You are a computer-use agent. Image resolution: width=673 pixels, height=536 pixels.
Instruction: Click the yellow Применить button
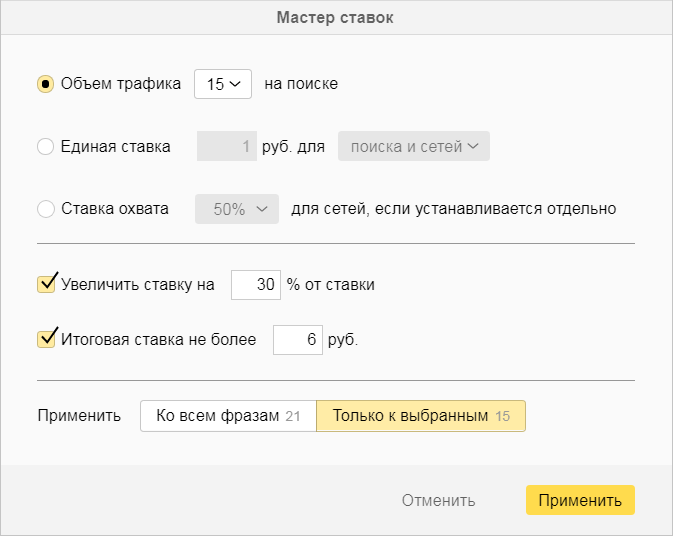(x=580, y=500)
